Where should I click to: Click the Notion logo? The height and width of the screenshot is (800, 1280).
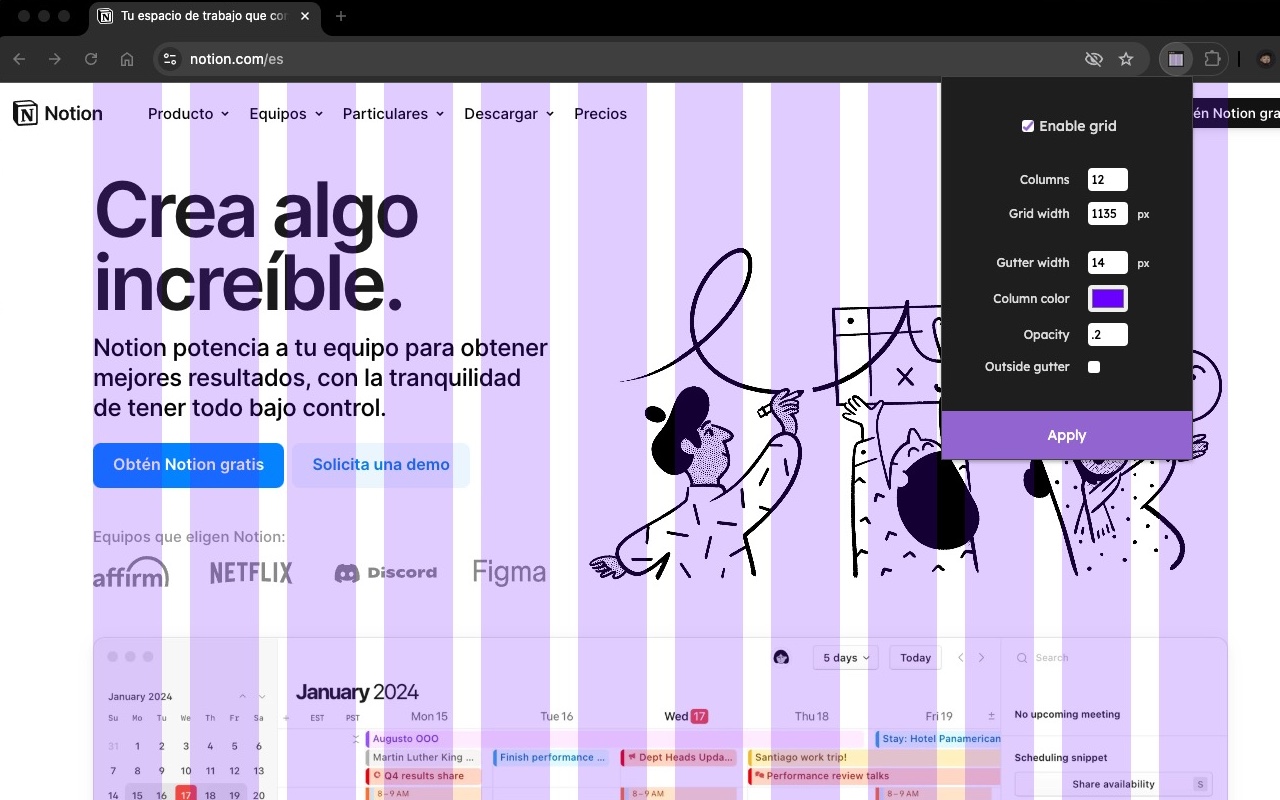click(x=58, y=113)
